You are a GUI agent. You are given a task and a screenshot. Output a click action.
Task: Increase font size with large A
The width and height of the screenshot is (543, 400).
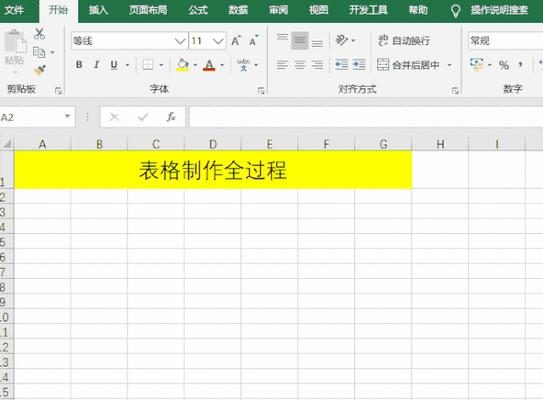[236, 41]
